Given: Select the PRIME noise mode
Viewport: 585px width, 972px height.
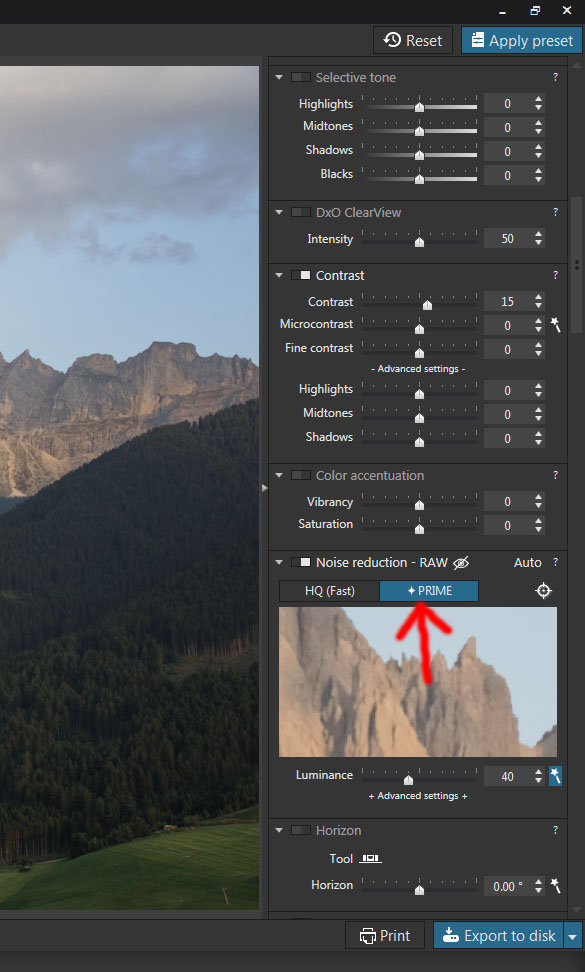Looking at the screenshot, I should pyautogui.click(x=429, y=591).
